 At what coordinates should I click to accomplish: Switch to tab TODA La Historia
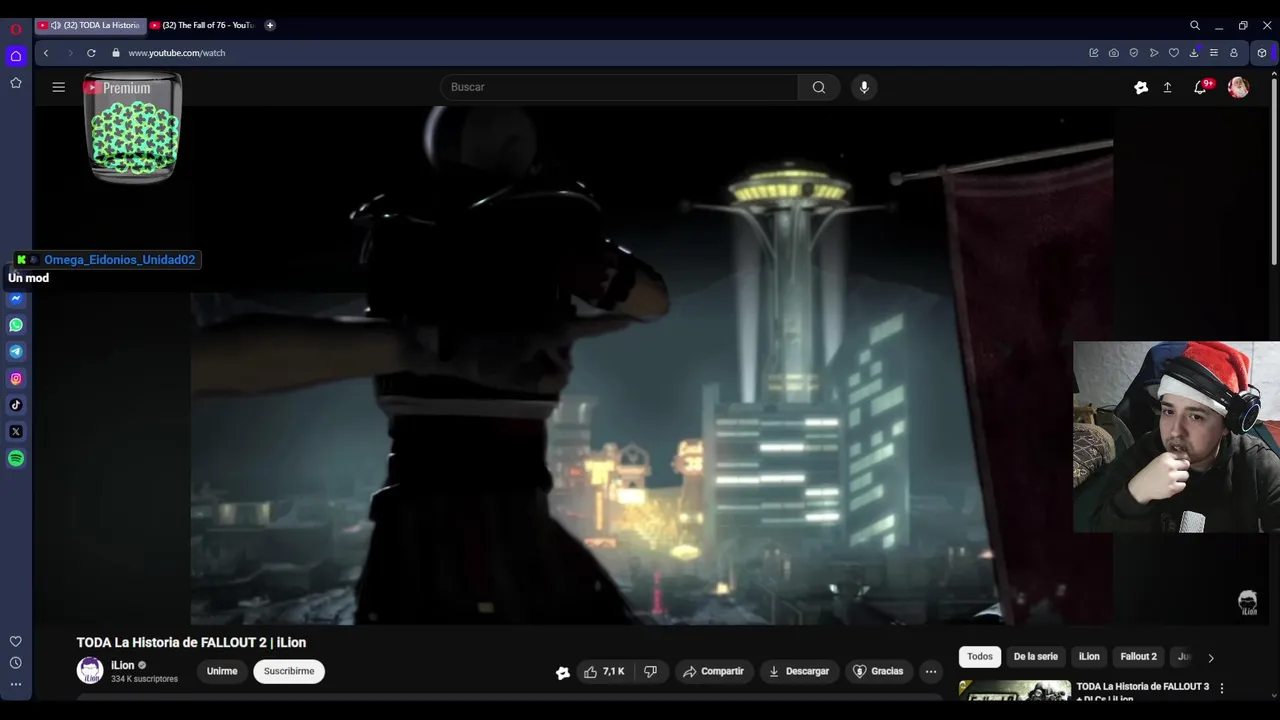click(91, 25)
